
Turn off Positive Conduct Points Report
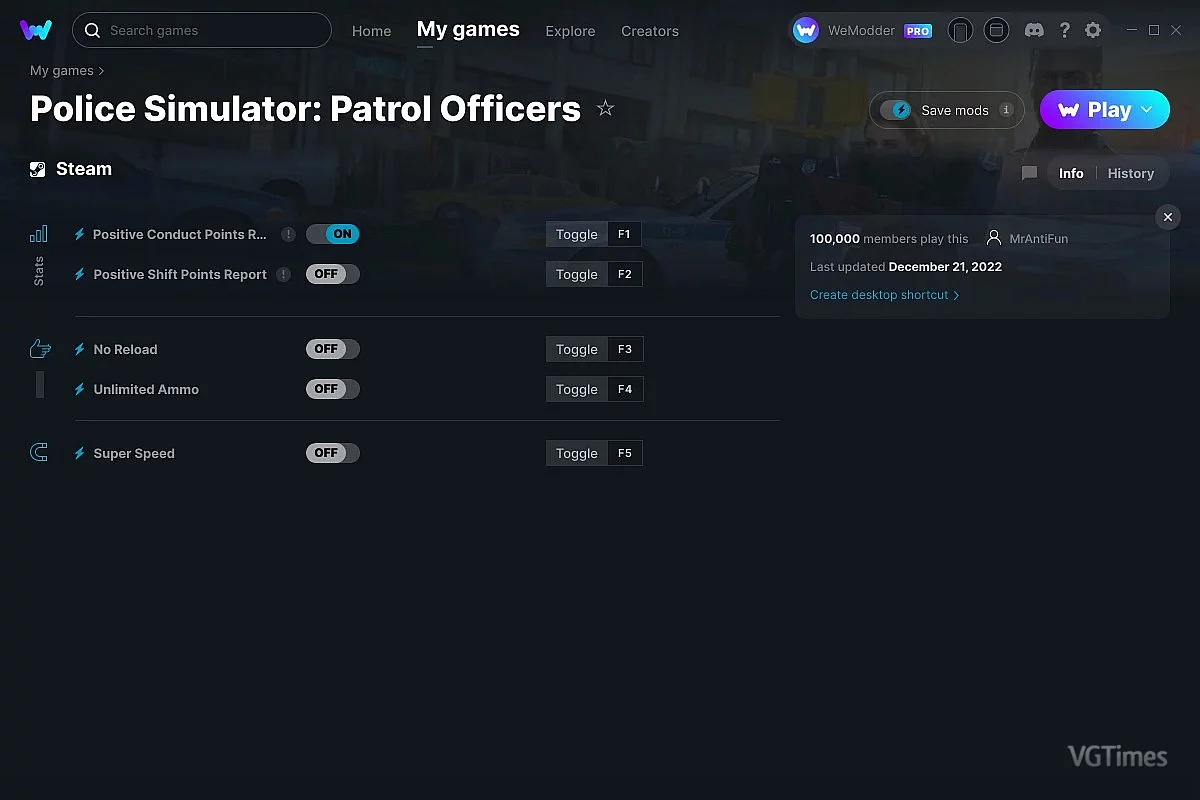click(333, 234)
